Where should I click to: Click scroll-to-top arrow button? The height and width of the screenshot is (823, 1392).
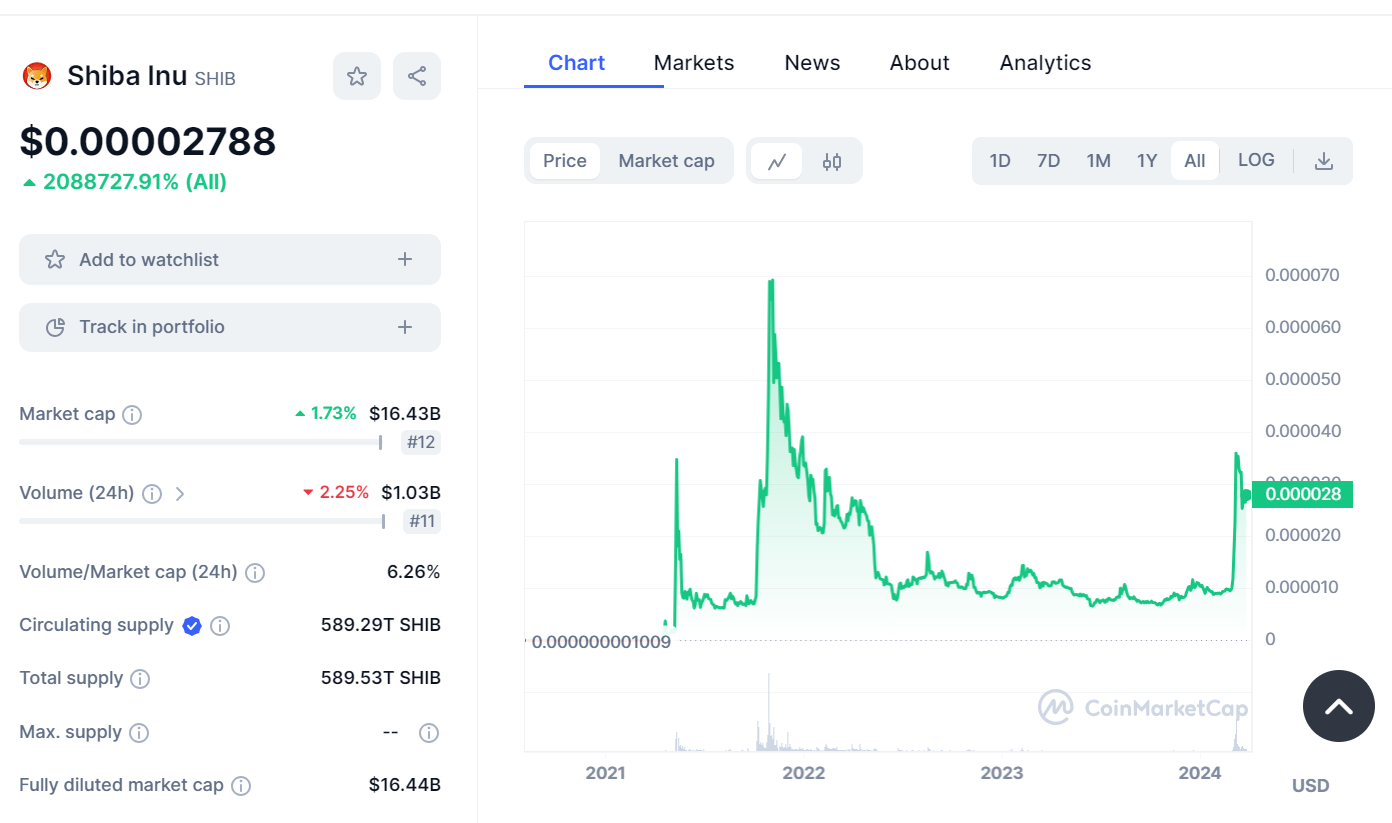click(x=1338, y=706)
